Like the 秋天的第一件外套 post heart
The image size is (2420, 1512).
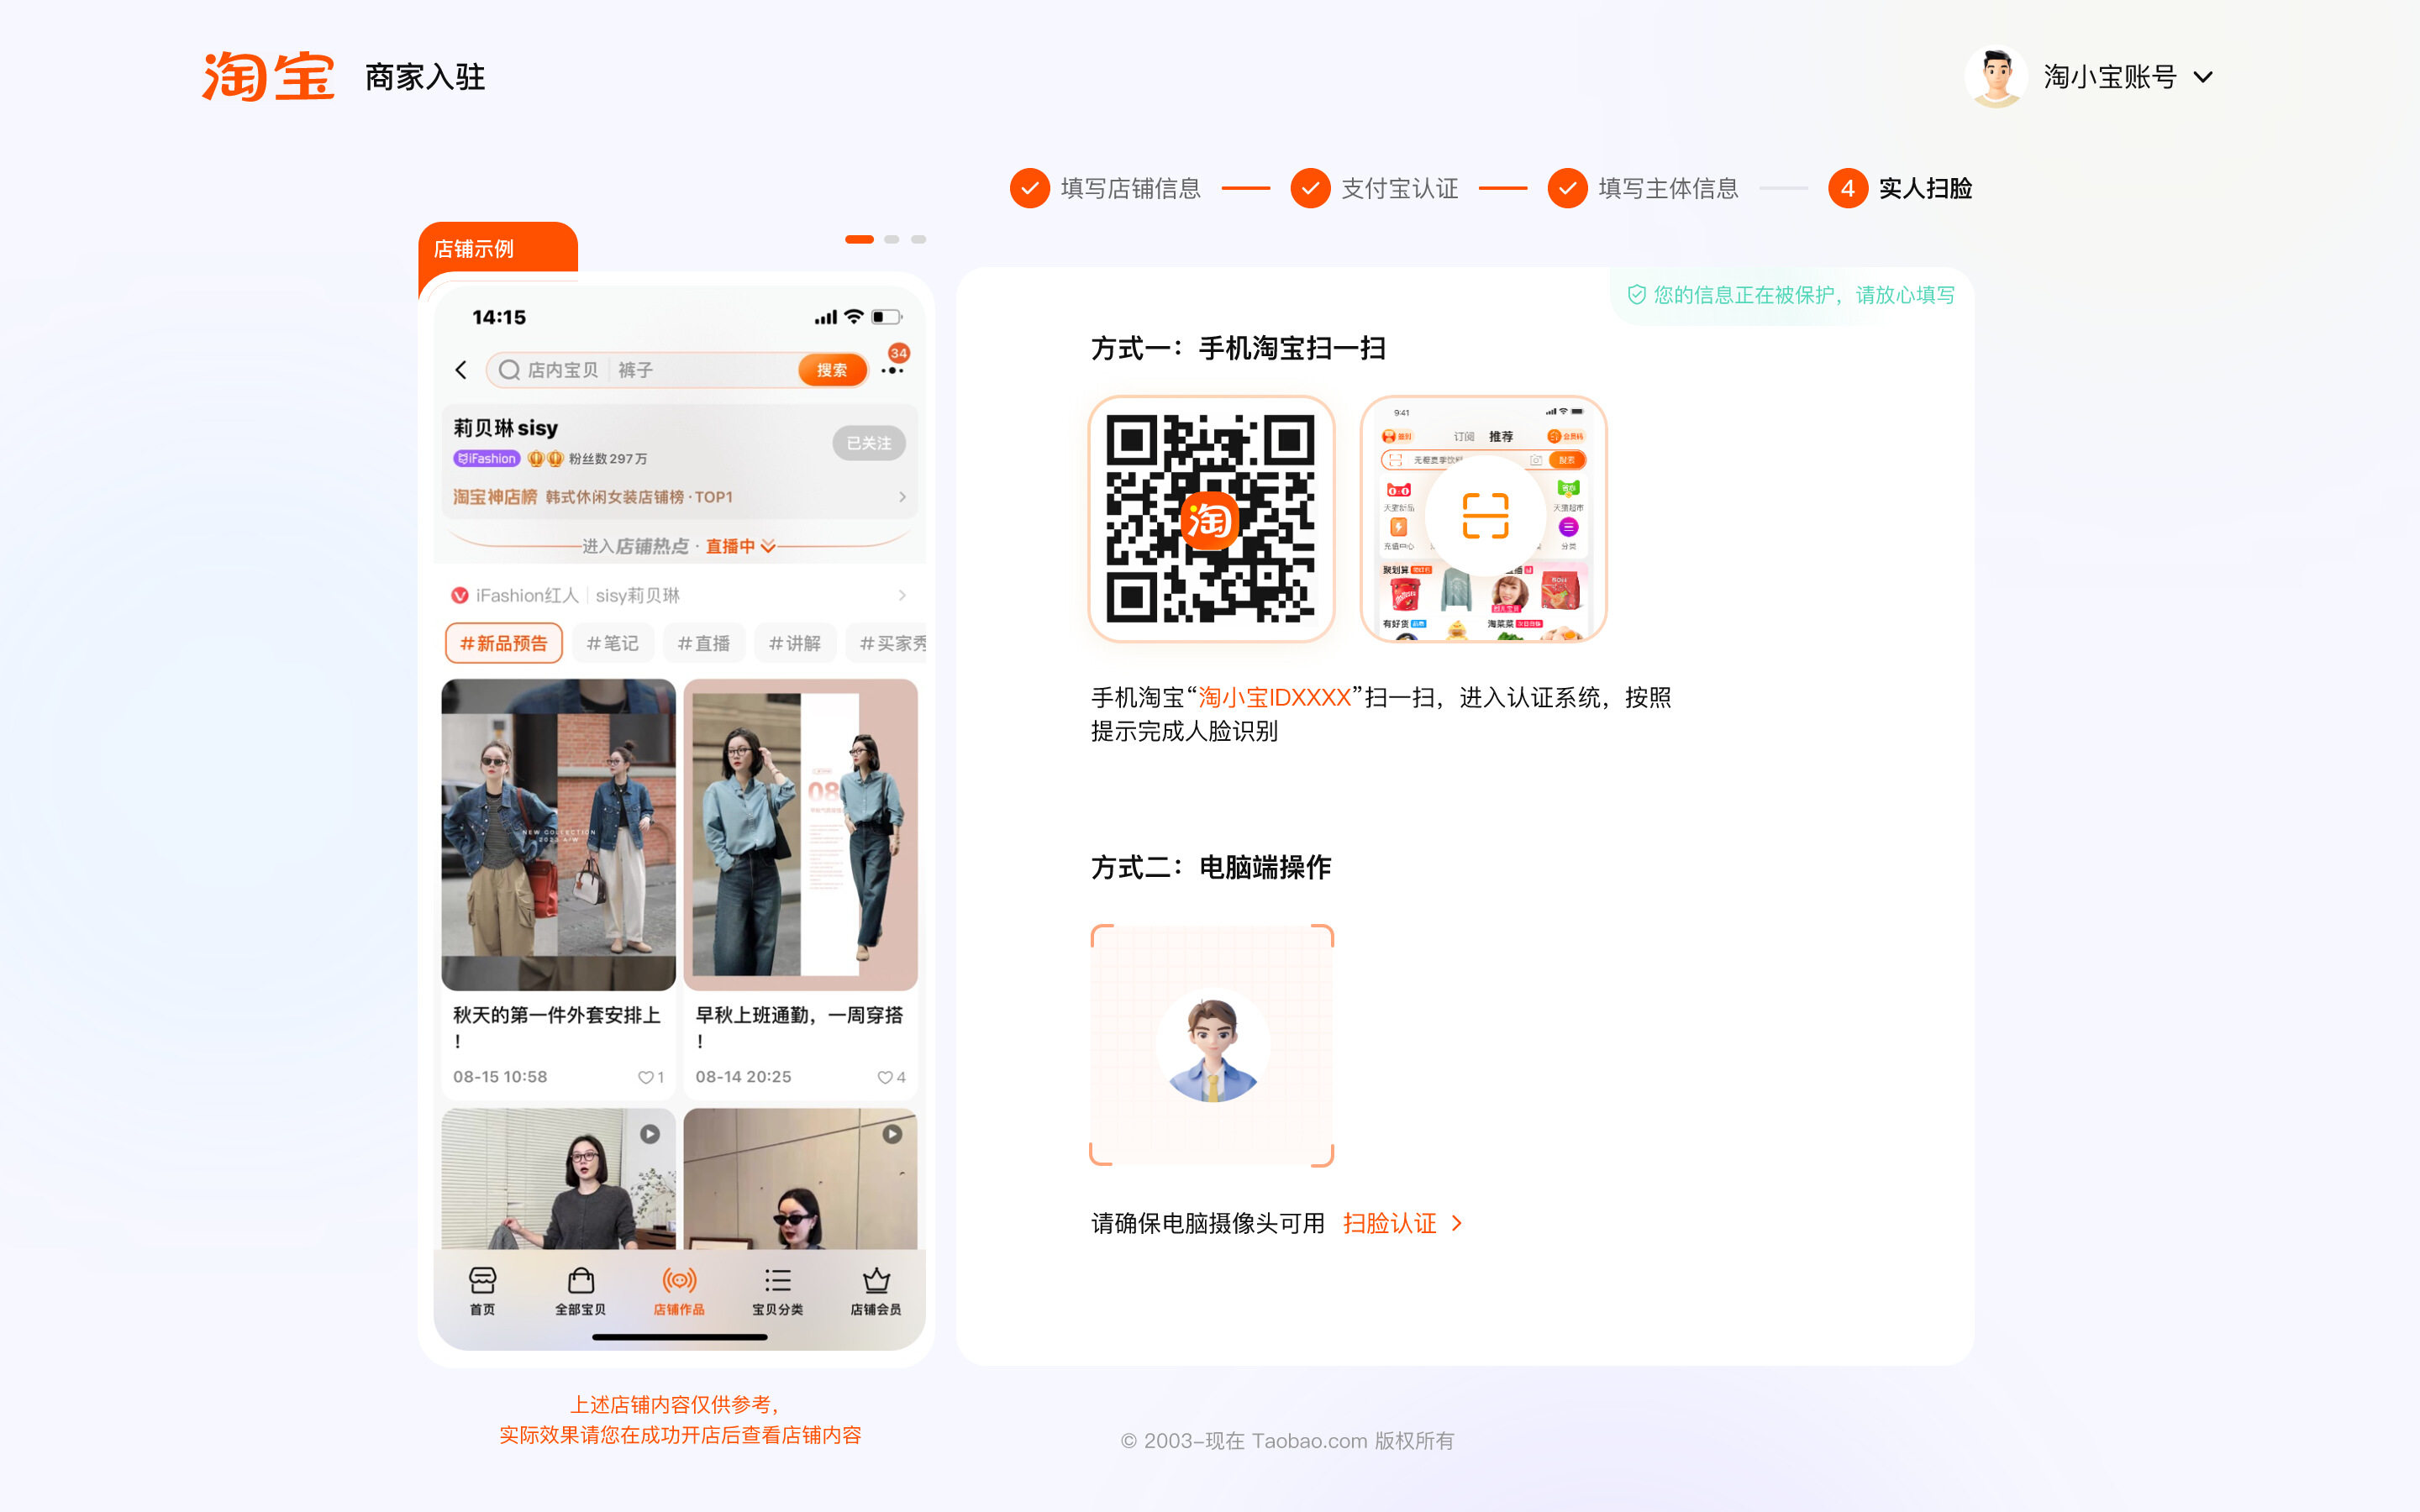click(x=646, y=1077)
